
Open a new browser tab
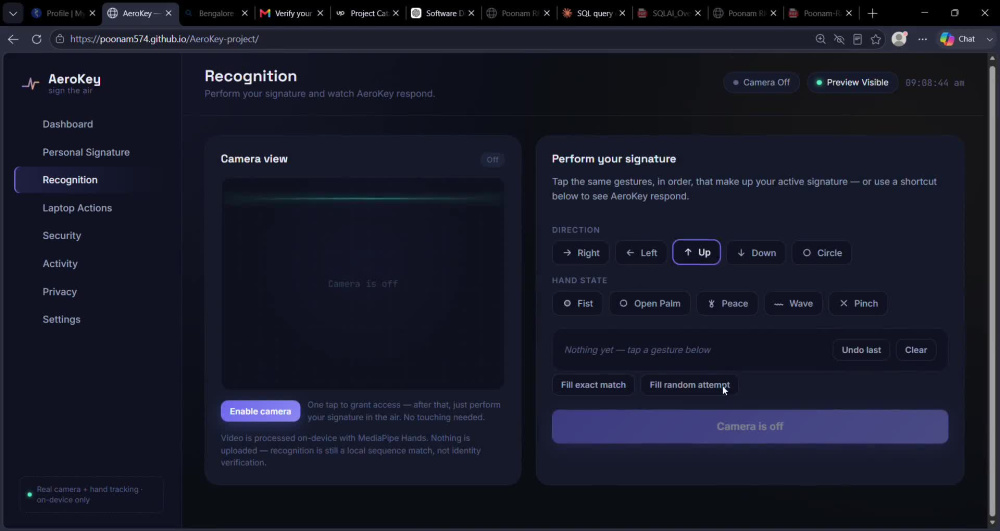pyautogui.click(x=872, y=13)
